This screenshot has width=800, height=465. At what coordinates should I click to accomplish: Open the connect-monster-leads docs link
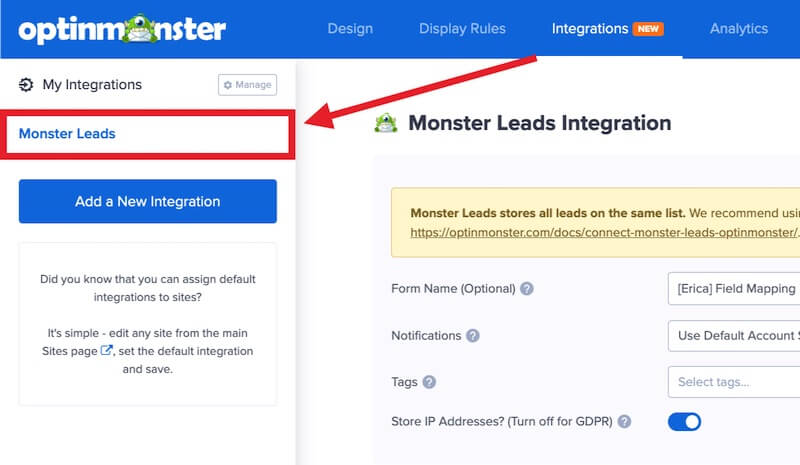(605, 232)
